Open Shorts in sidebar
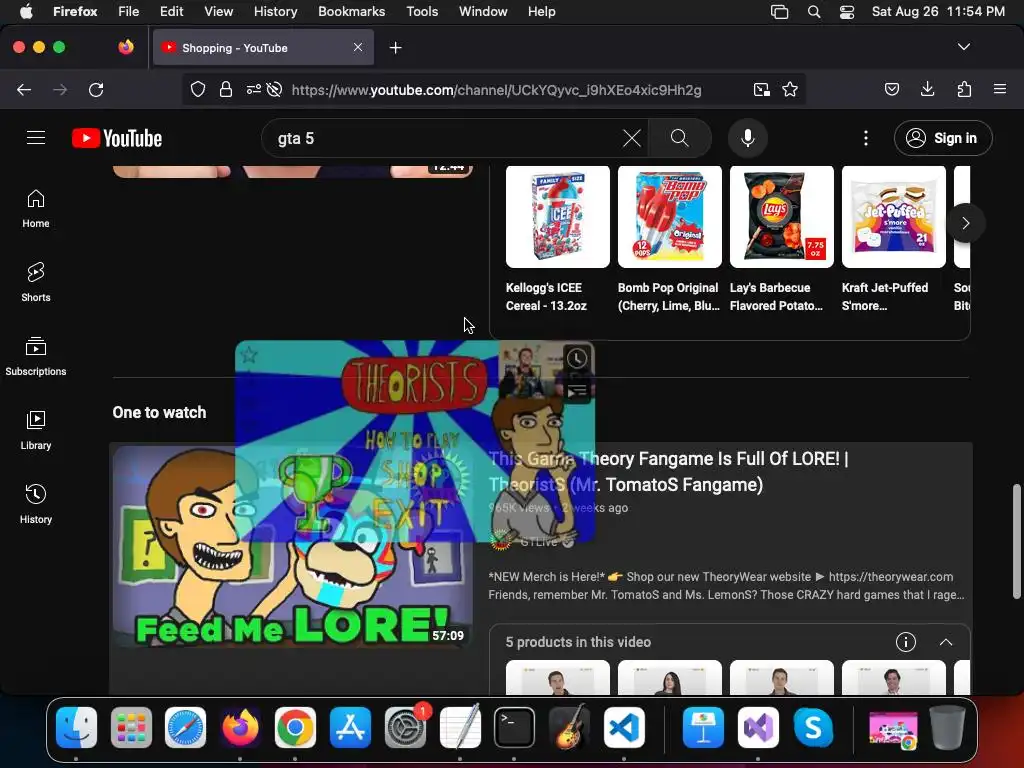This screenshot has height=768, width=1024. tap(36, 283)
